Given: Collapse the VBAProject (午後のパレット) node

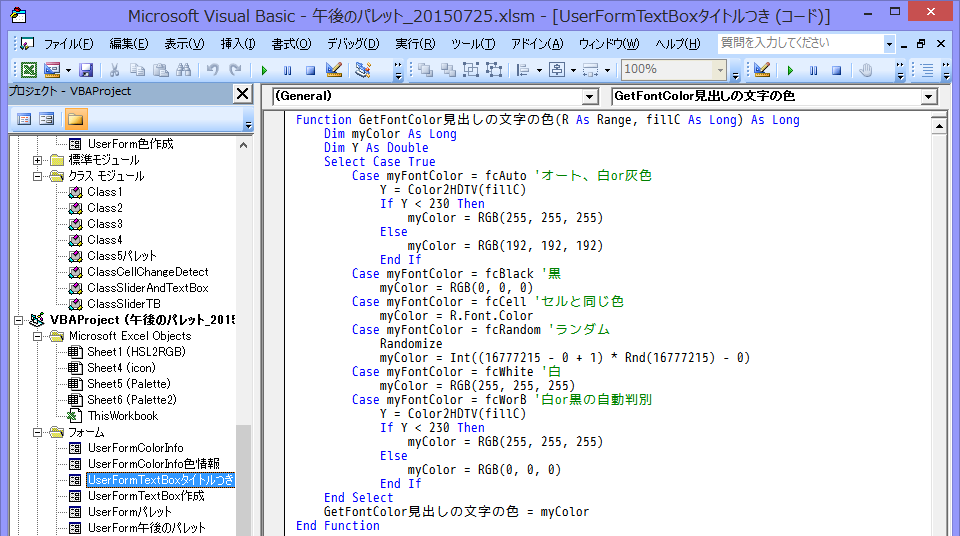Looking at the screenshot, I should (x=18, y=320).
